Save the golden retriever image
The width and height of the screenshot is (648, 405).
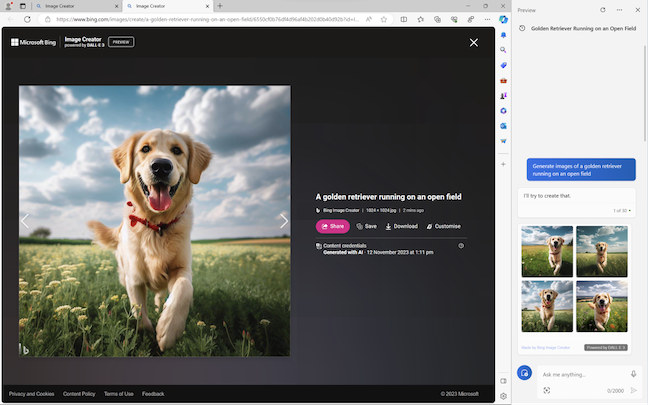pos(366,226)
